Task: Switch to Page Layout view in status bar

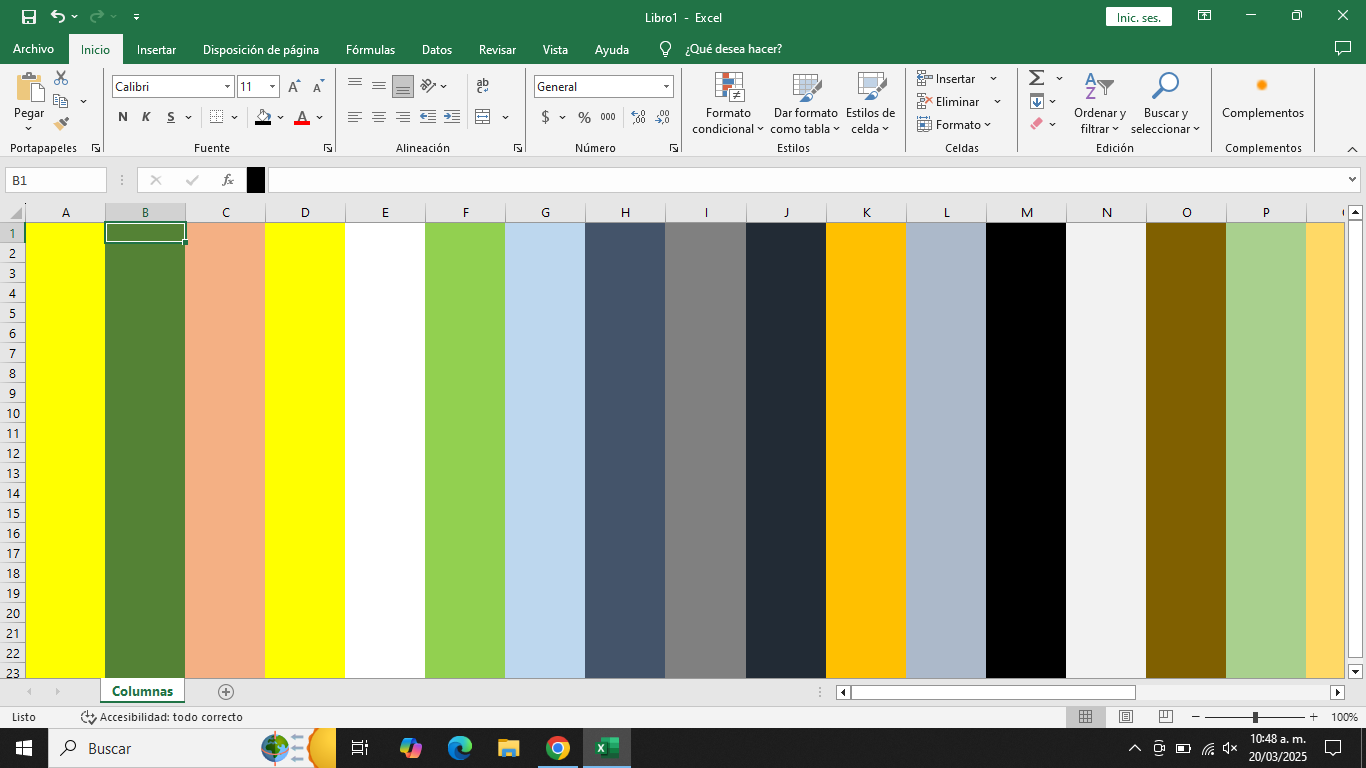Action: point(1125,717)
